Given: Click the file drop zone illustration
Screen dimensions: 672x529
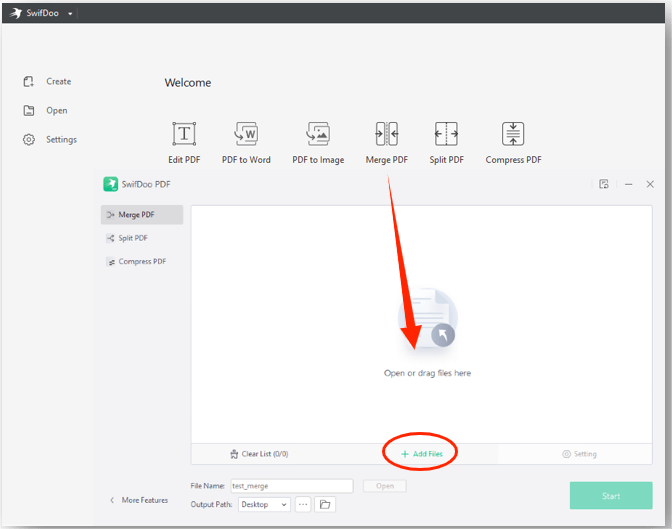Looking at the screenshot, I should point(428,318).
